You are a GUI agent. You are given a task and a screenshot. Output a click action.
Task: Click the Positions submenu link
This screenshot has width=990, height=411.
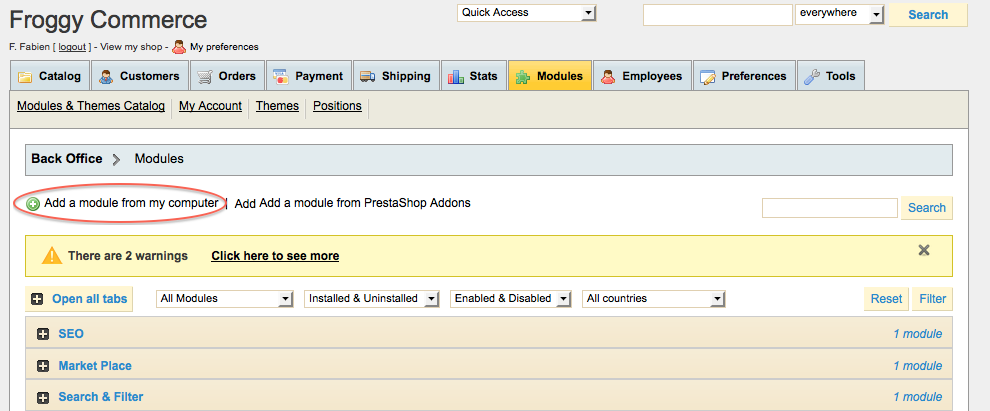[x=337, y=106]
